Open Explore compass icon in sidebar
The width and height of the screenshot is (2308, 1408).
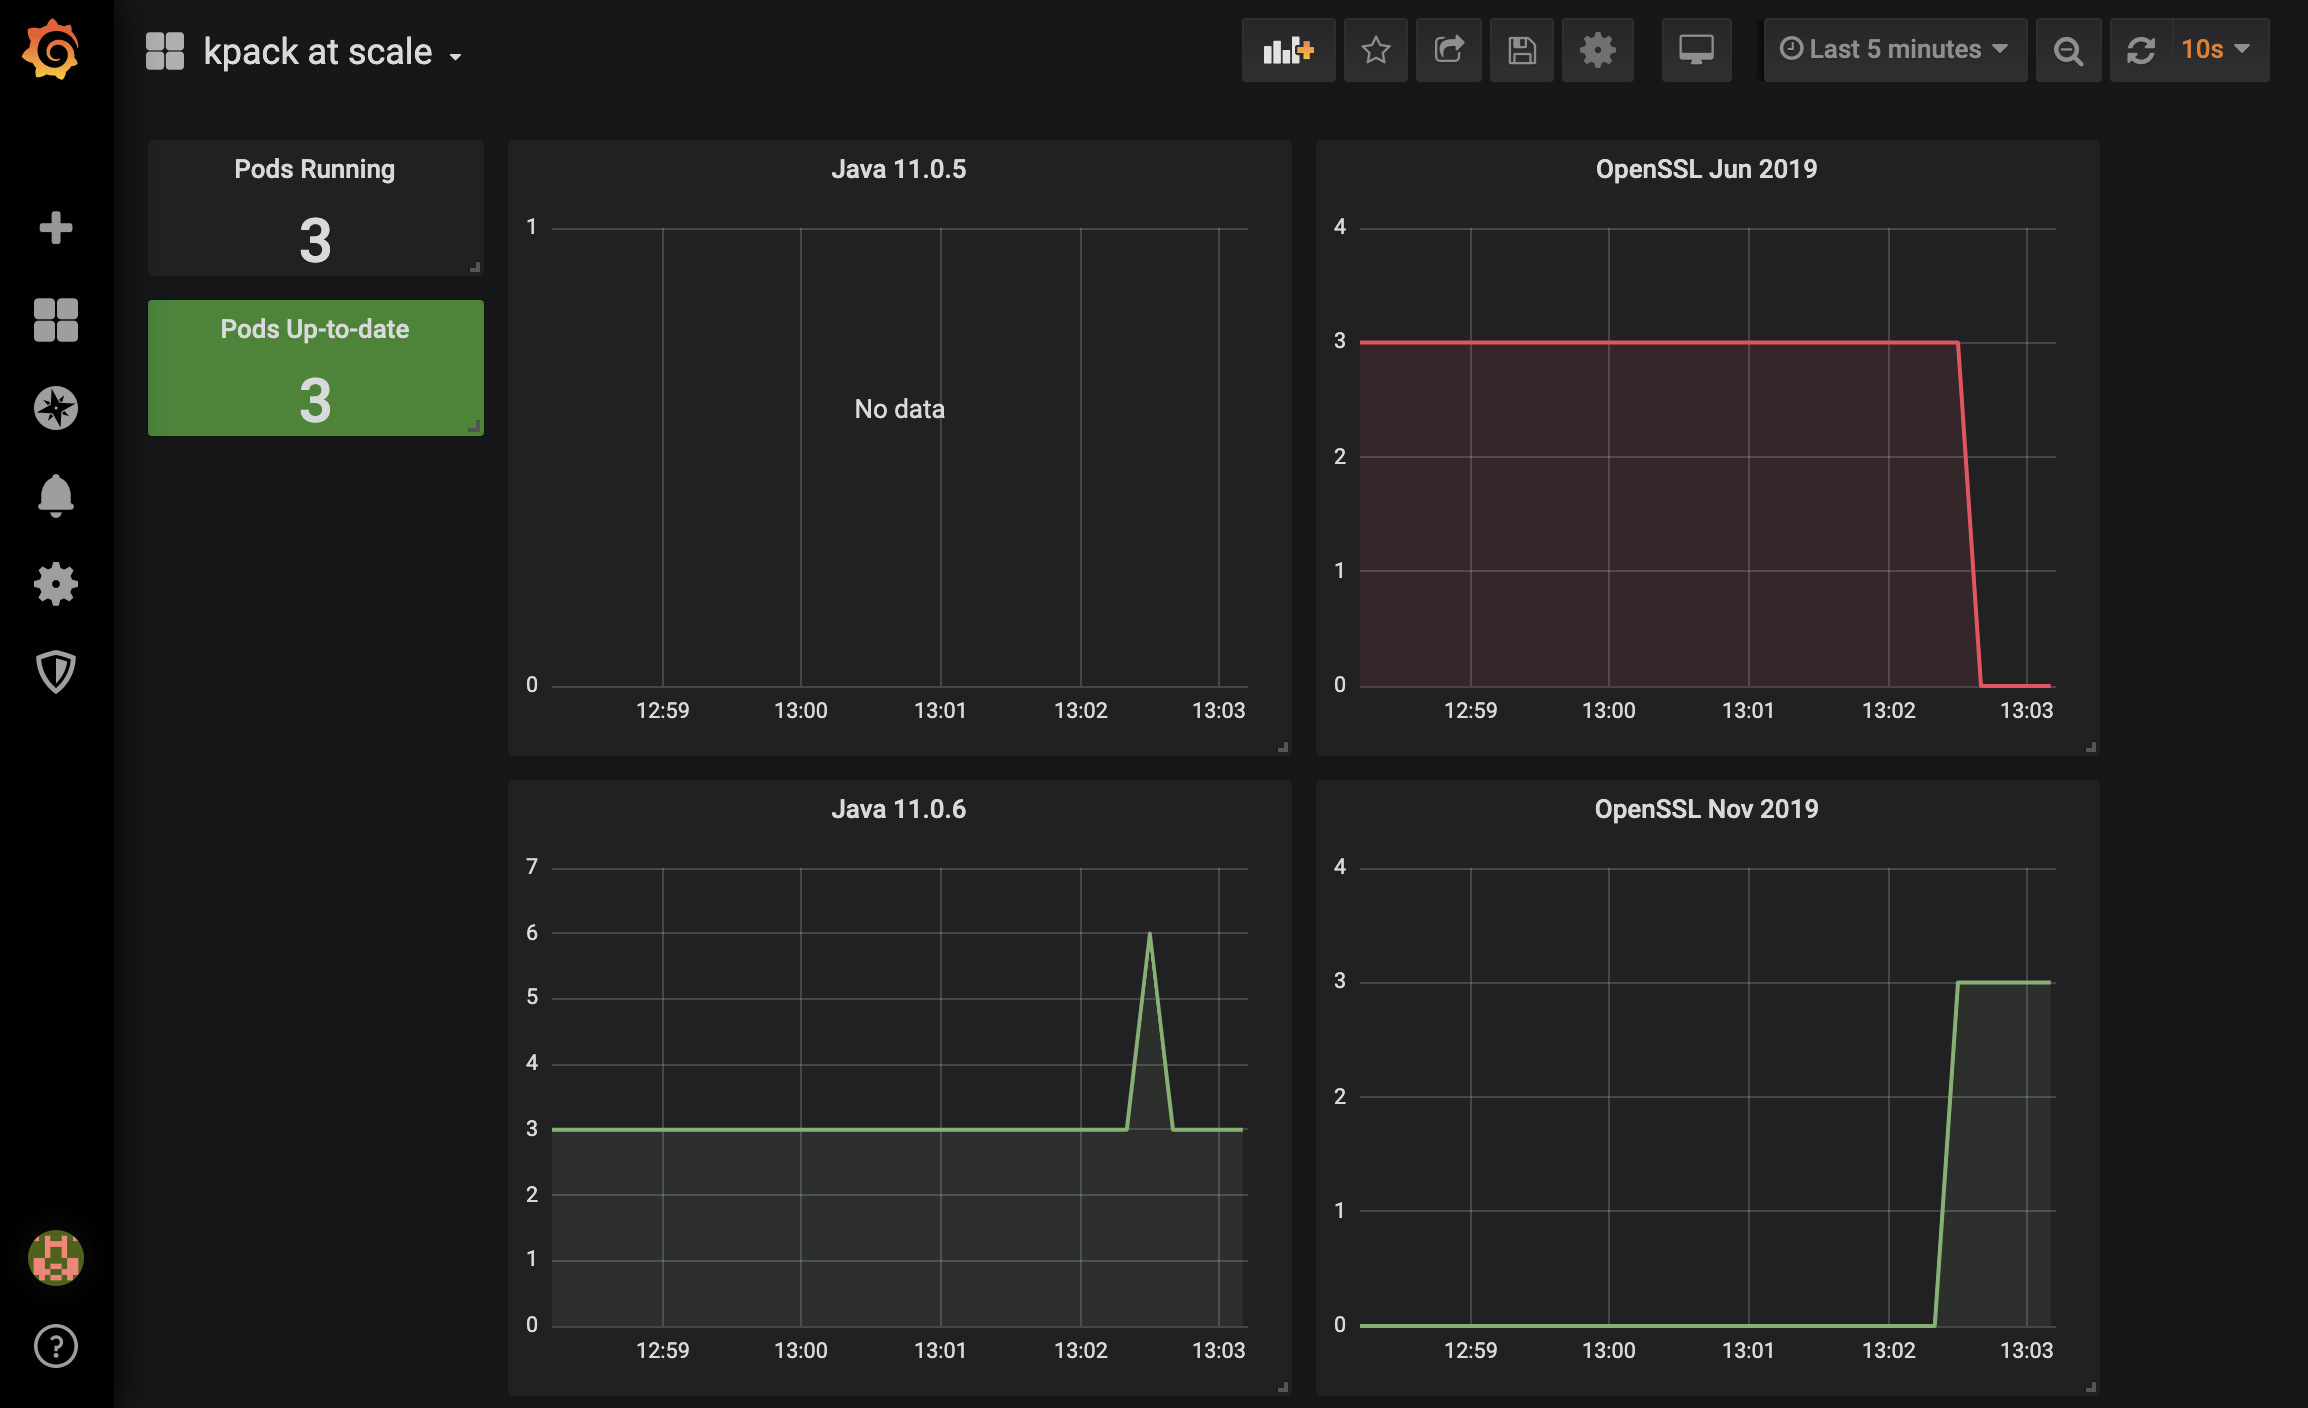point(56,408)
